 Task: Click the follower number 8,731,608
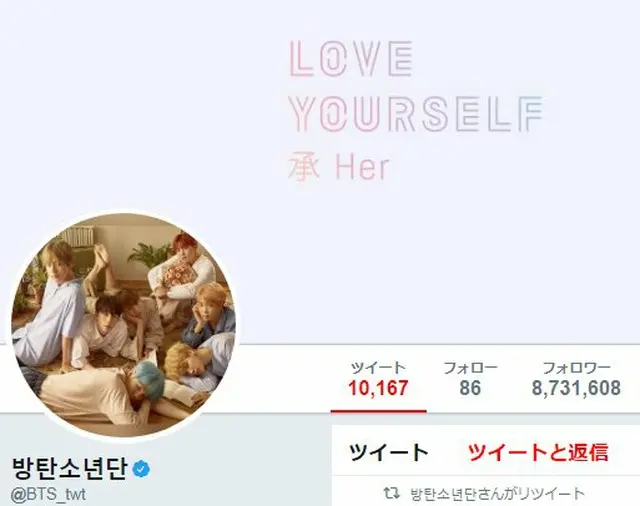[576, 388]
